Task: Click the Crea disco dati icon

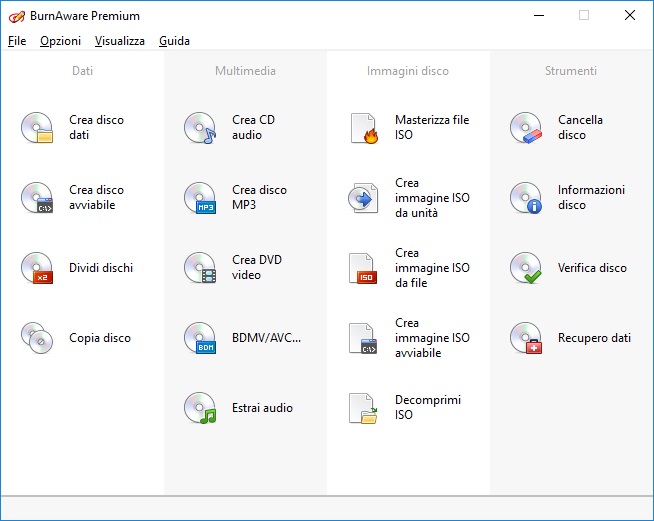Action: pyautogui.click(x=37, y=128)
